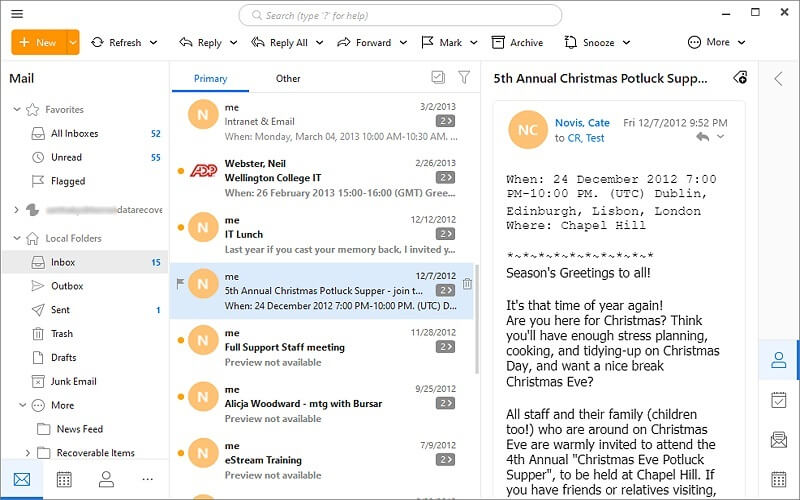The height and width of the screenshot is (500, 800).
Task: Click the ADP avatar of Webster, Neil
Action: point(203,170)
